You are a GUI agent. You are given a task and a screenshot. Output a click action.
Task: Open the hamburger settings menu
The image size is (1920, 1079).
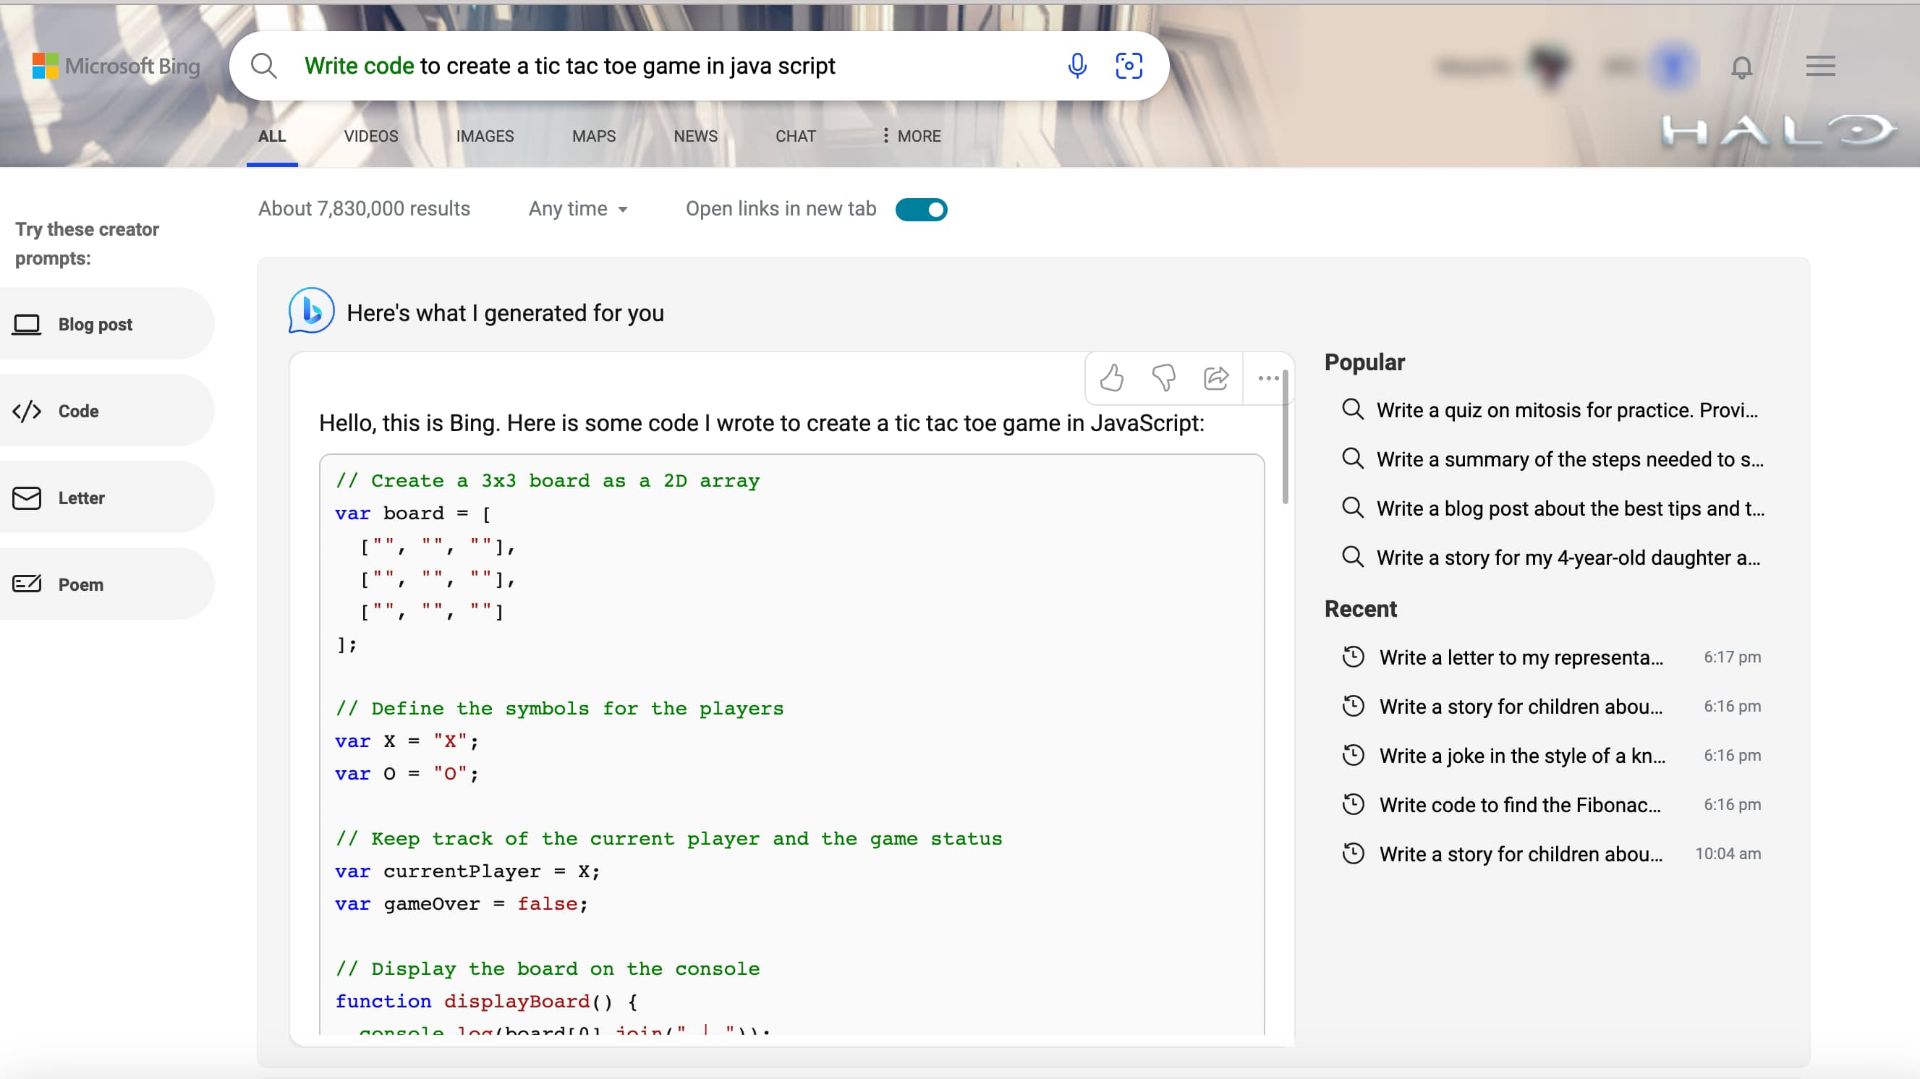1820,66
